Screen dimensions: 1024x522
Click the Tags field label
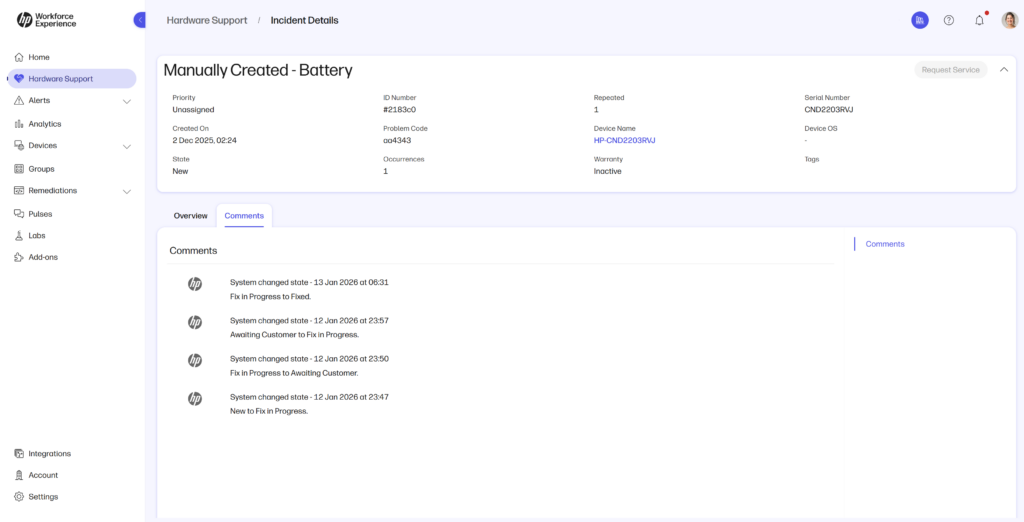click(812, 159)
